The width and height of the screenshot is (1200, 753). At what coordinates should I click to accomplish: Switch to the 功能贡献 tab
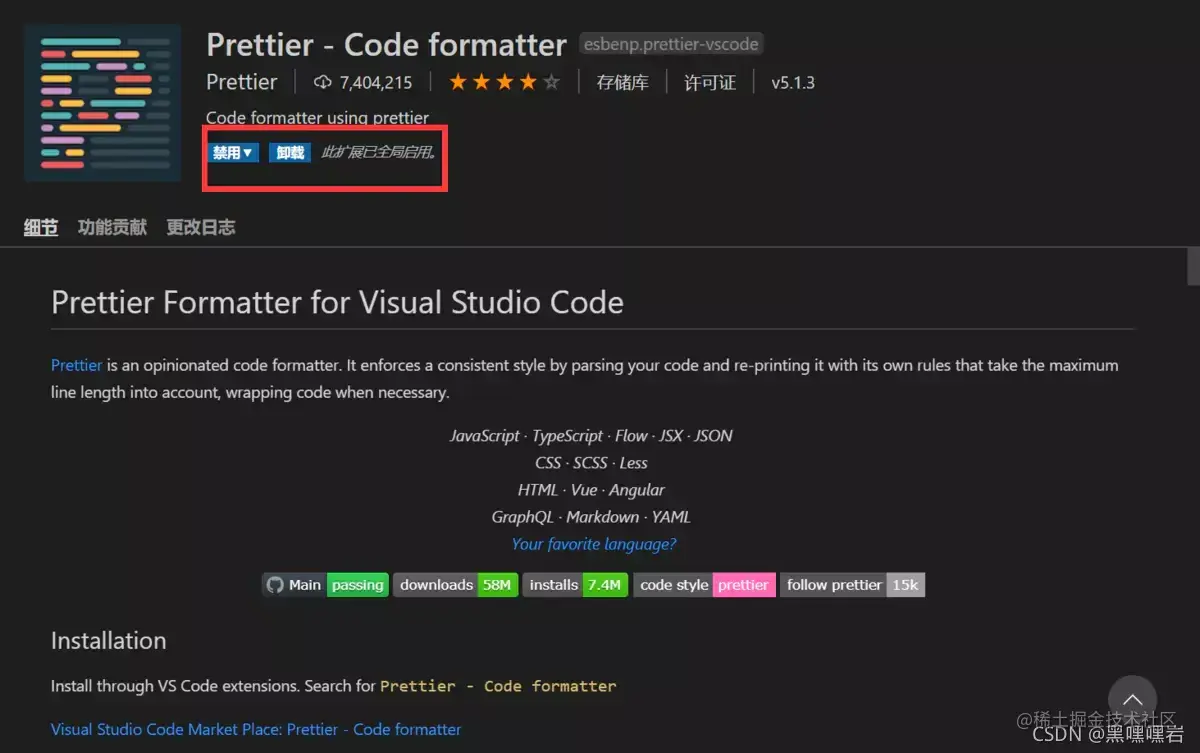point(112,227)
